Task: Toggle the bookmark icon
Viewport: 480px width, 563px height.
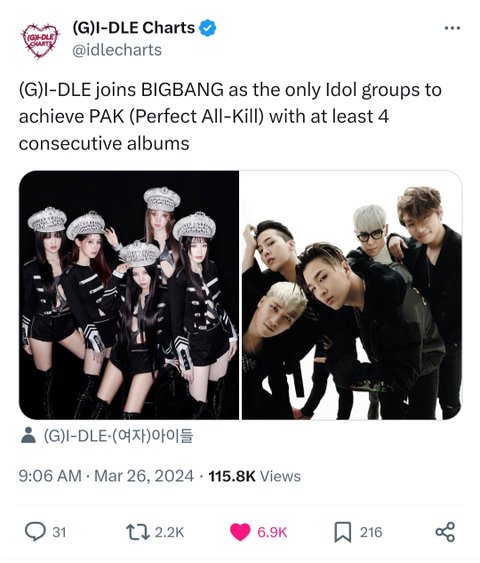Action: tap(343, 532)
